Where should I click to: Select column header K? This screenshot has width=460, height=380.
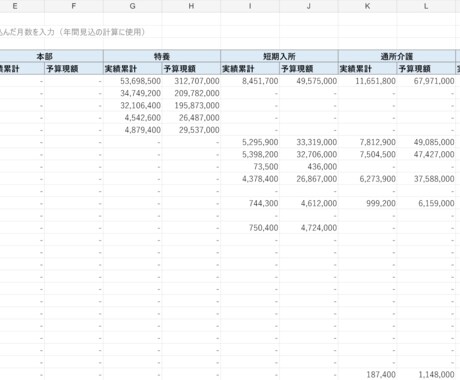(367, 6)
